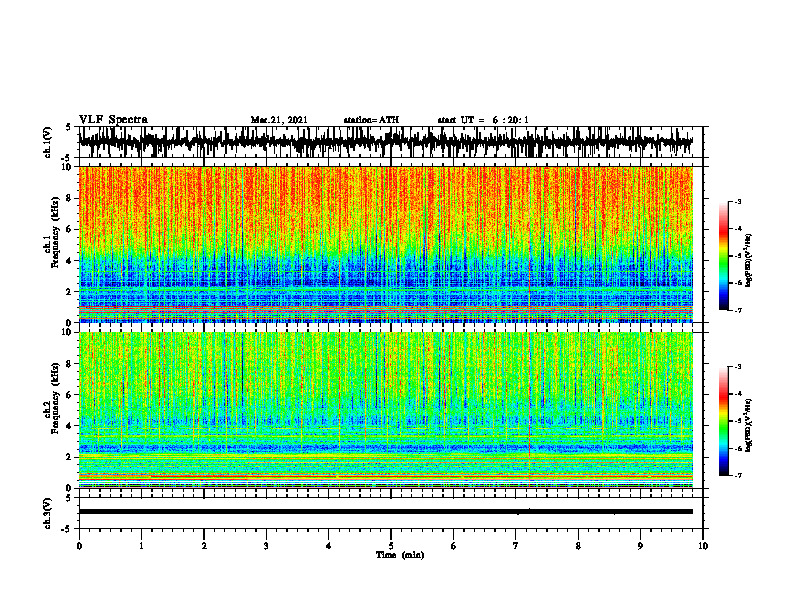Click the ch.1 color bar log(PSD) unit label
The width and height of the screenshot is (792, 612).
click(749, 261)
